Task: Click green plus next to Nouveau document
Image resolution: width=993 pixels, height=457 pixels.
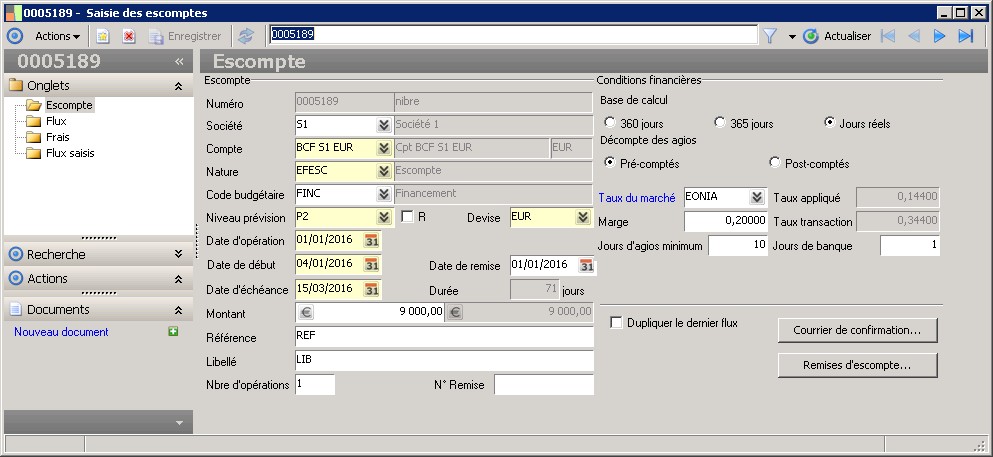Action: click(x=173, y=331)
